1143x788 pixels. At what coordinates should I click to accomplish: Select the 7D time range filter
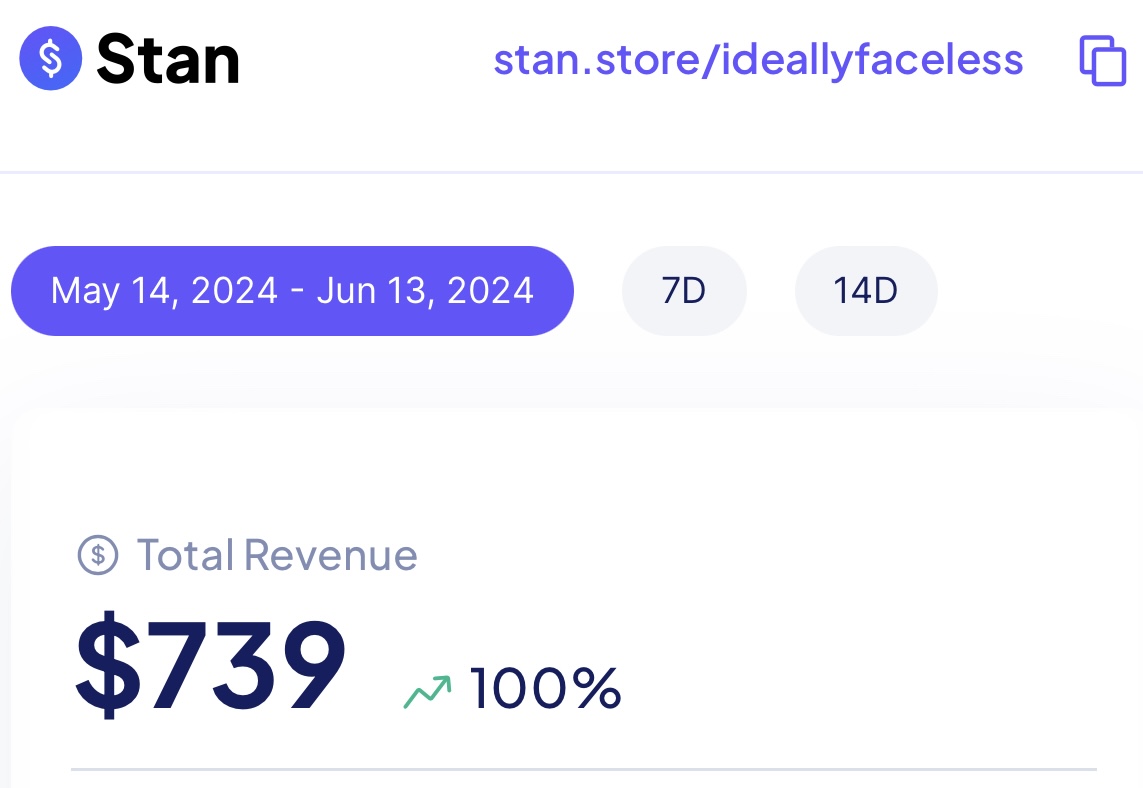[x=684, y=291]
